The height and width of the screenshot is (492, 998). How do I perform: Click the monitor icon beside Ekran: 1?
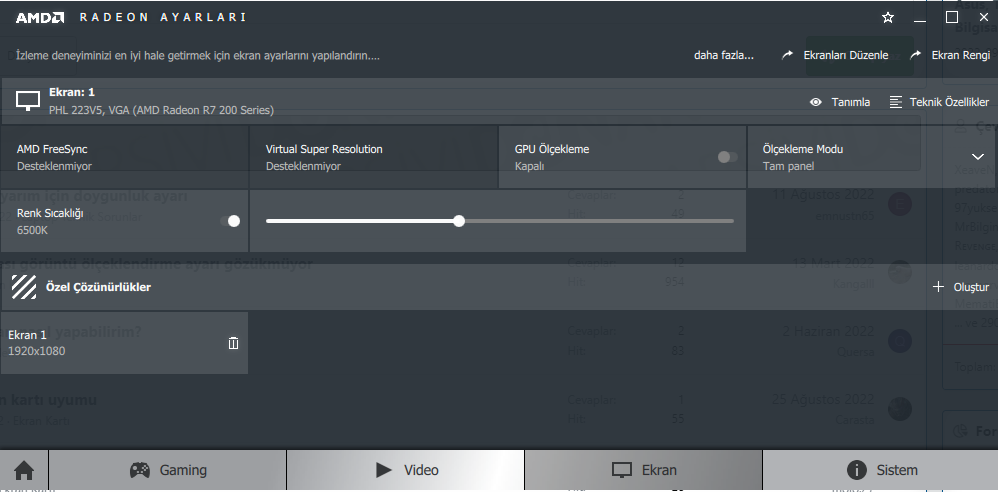[x=28, y=101]
